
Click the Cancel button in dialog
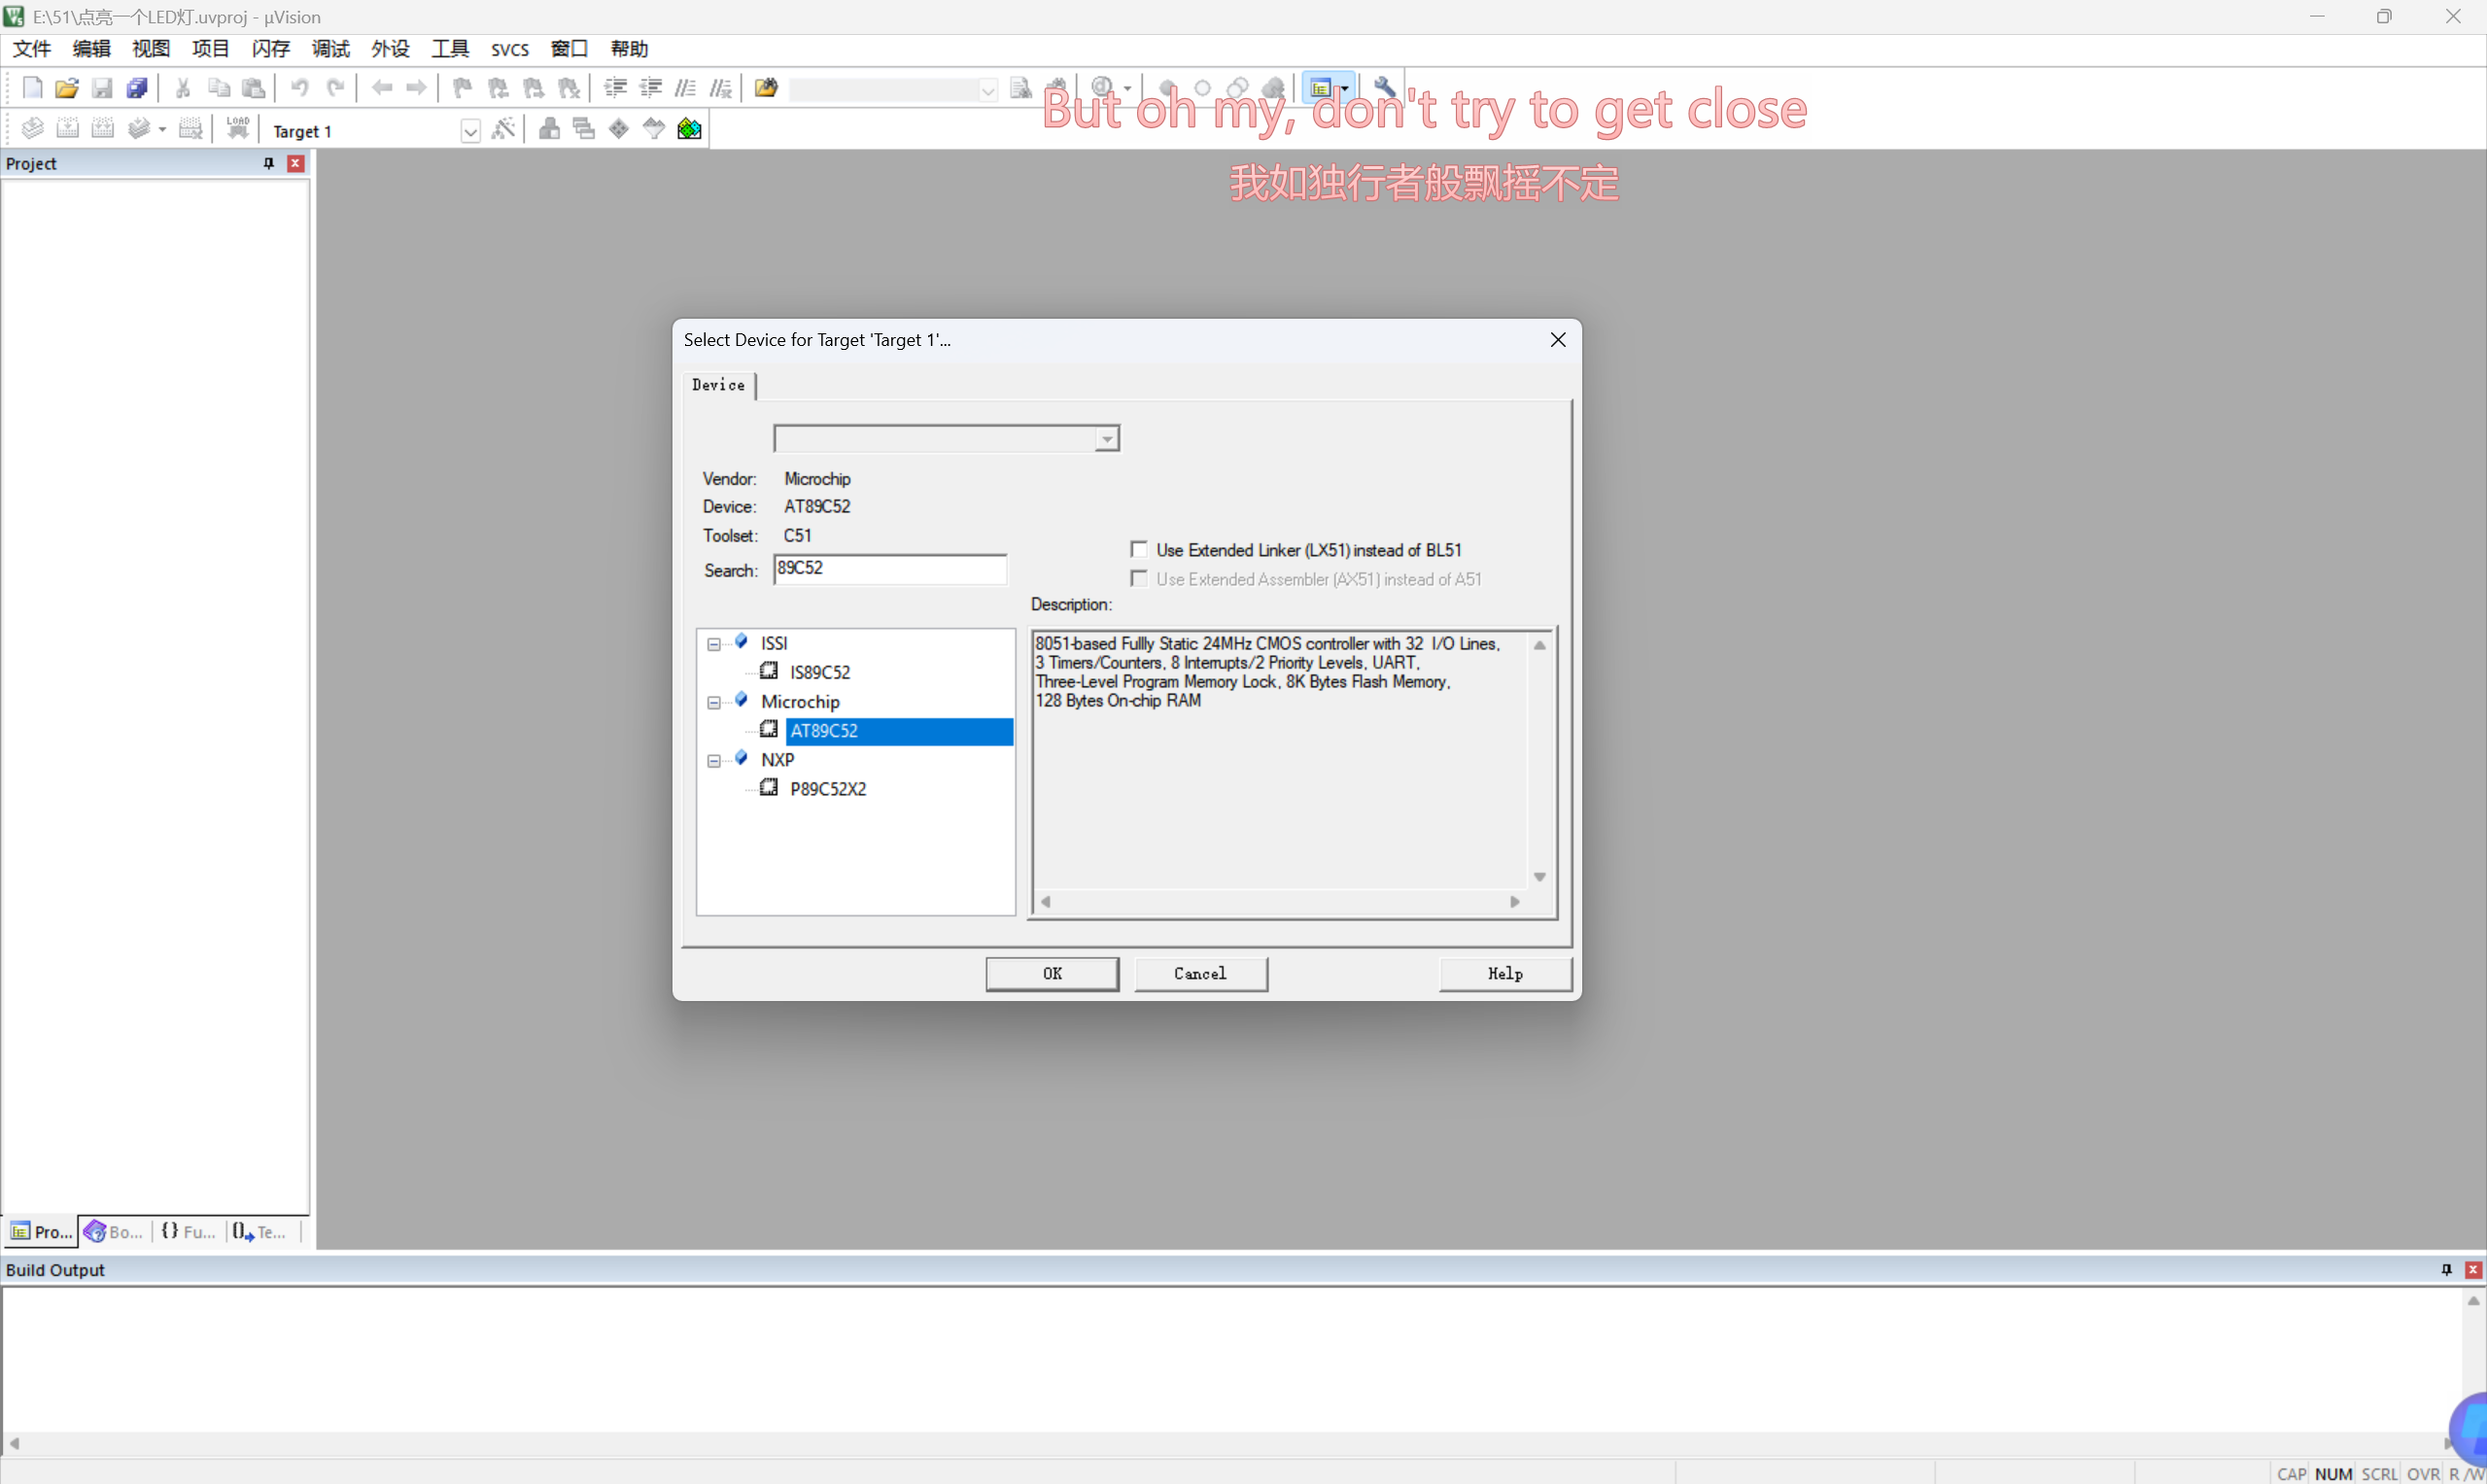pyautogui.click(x=1200, y=973)
